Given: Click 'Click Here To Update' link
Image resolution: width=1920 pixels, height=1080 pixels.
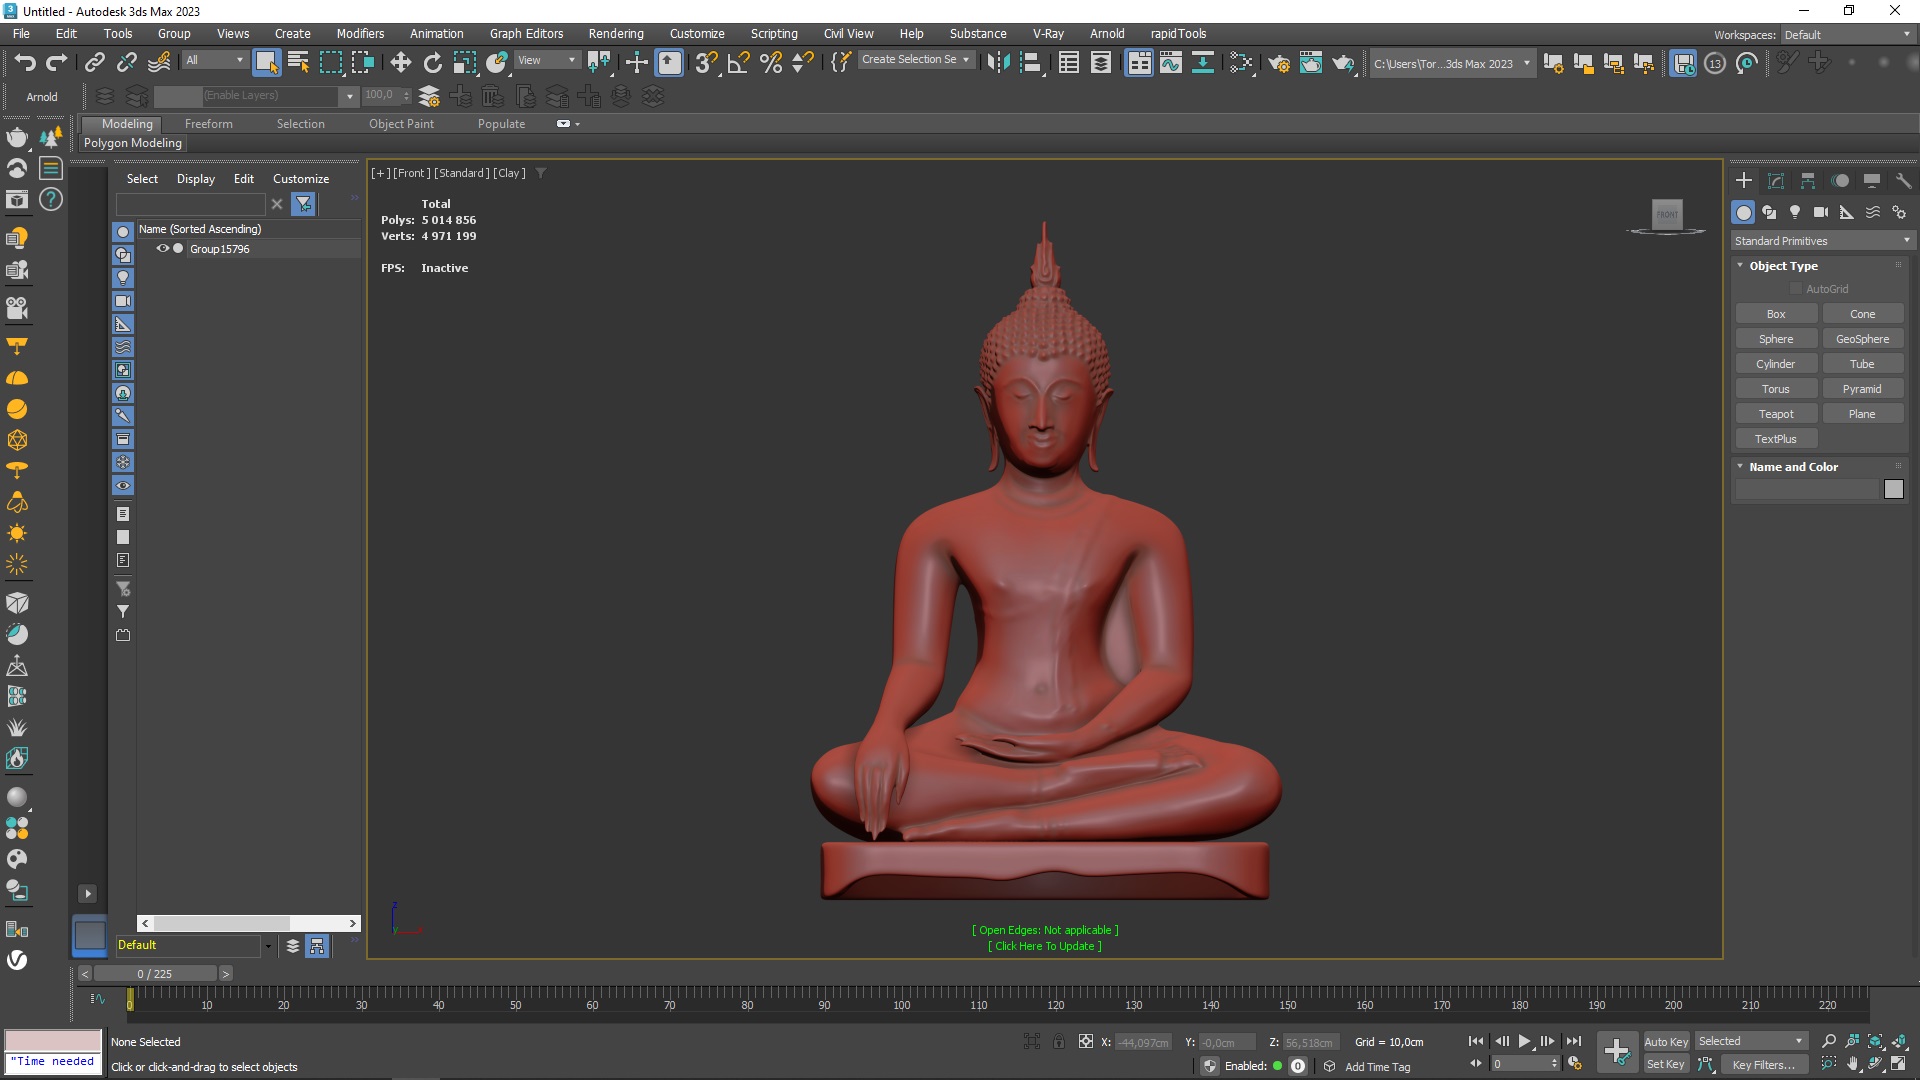Looking at the screenshot, I should point(1045,946).
